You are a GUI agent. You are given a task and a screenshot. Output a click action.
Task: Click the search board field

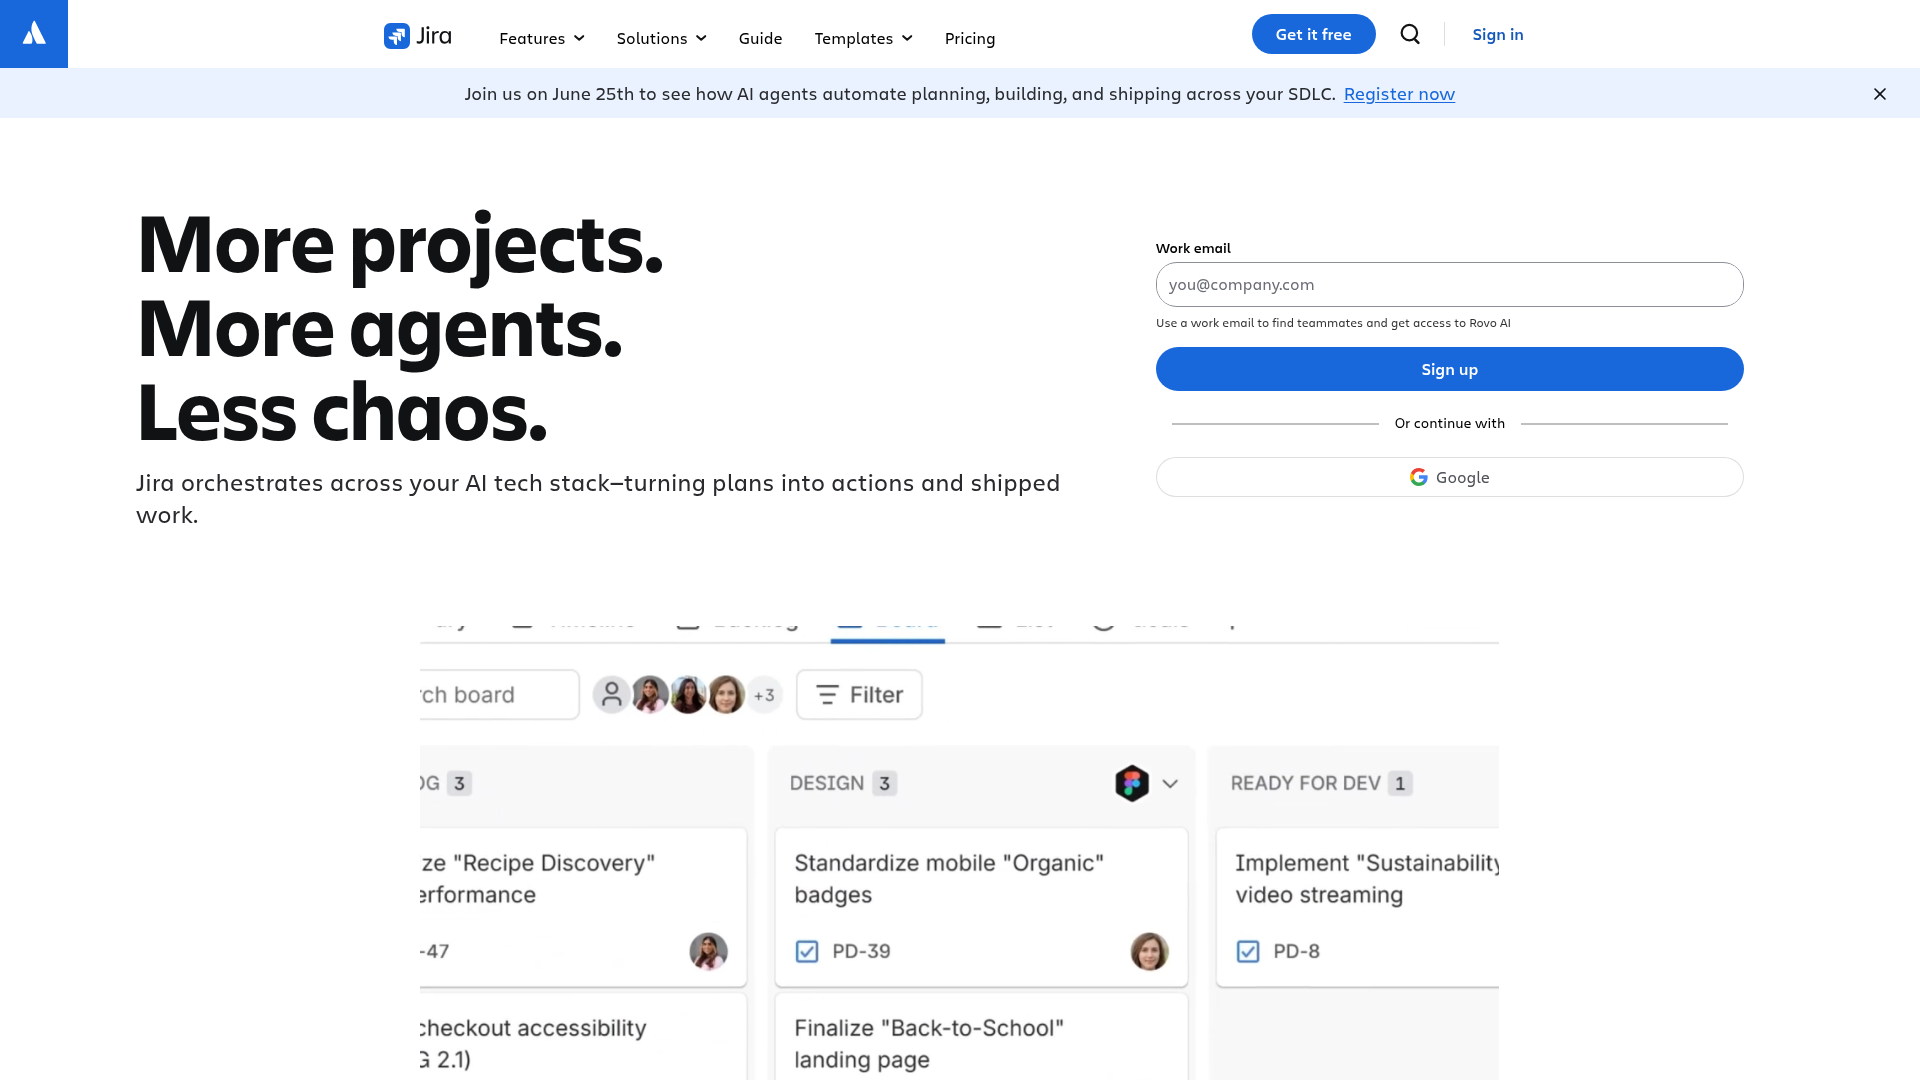(499, 695)
